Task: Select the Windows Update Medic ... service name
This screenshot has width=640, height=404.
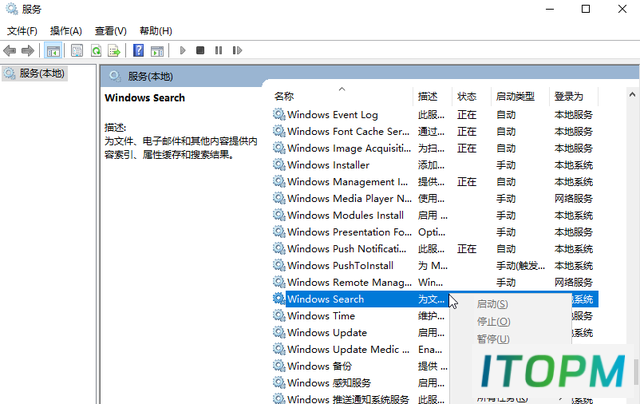Action: [x=348, y=349]
